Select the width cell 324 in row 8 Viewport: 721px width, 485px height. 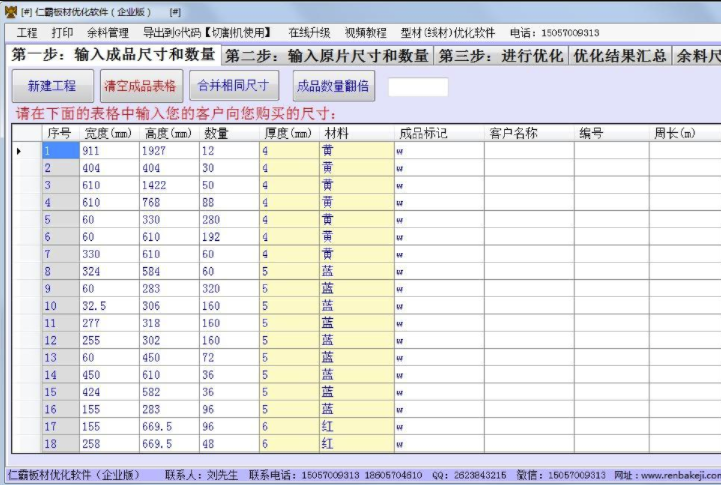click(x=109, y=271)
